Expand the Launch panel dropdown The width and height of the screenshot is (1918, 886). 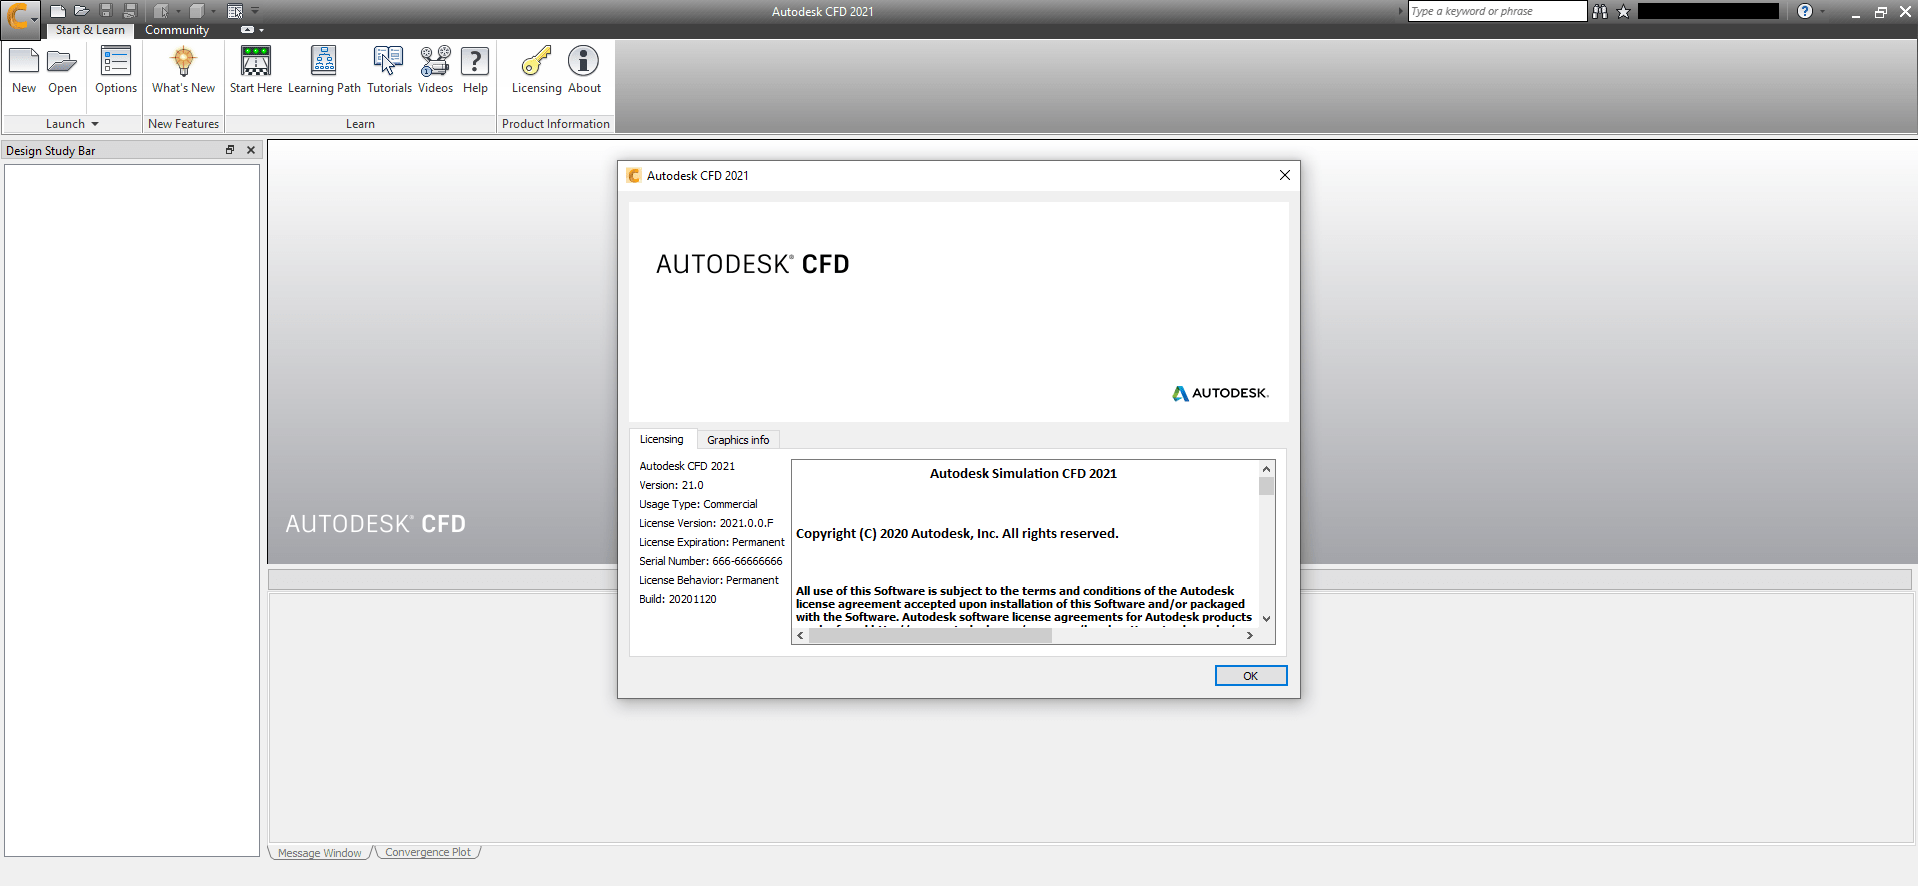coord(95,124)
